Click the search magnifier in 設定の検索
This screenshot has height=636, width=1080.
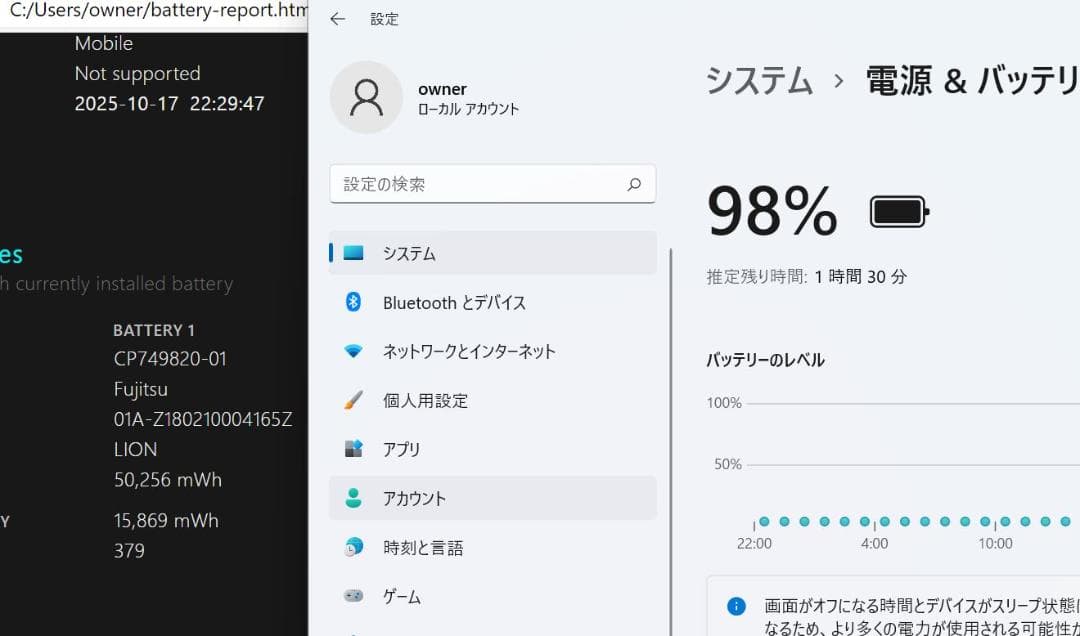click(634, 184)
